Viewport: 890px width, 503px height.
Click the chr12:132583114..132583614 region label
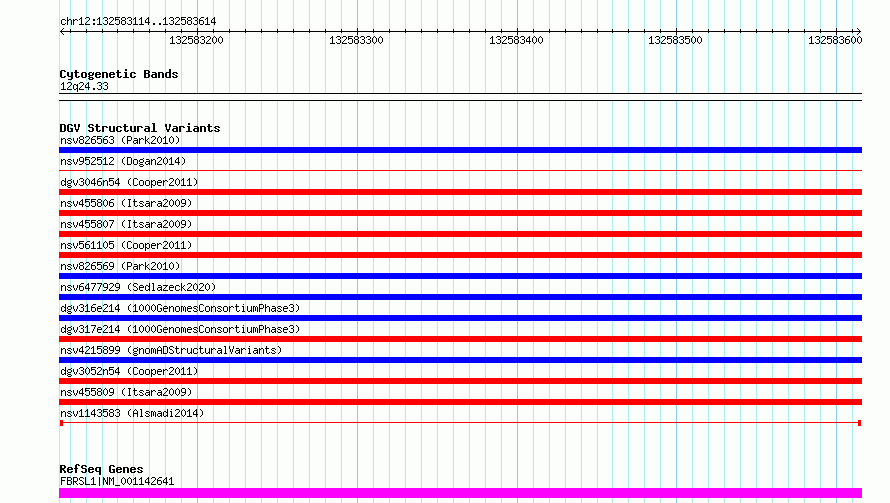point(138,22)
